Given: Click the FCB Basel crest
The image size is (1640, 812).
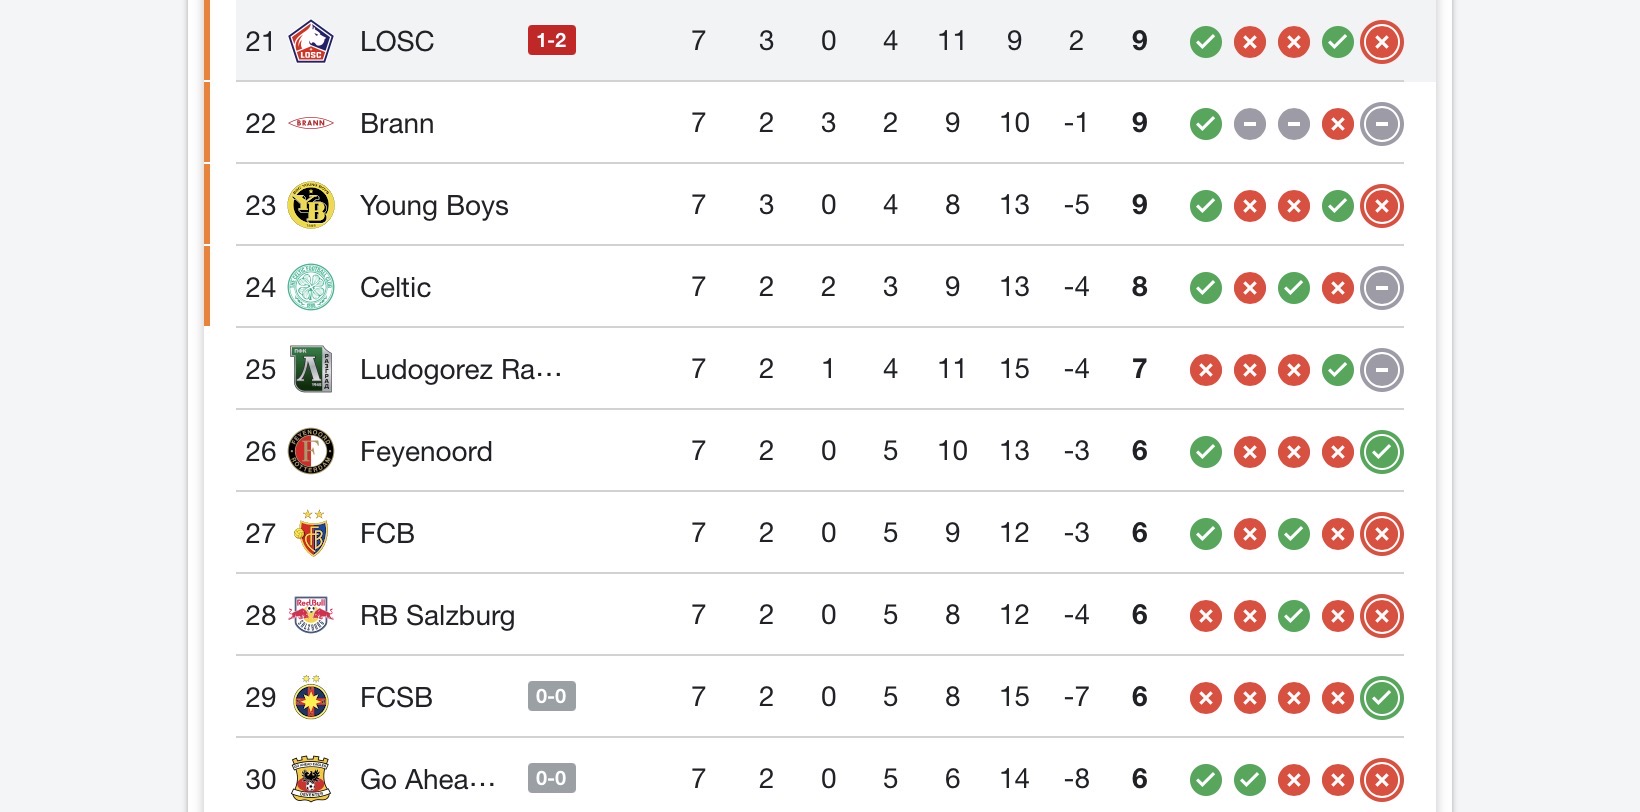Looking at the screenshot, I should coord(310,534).
